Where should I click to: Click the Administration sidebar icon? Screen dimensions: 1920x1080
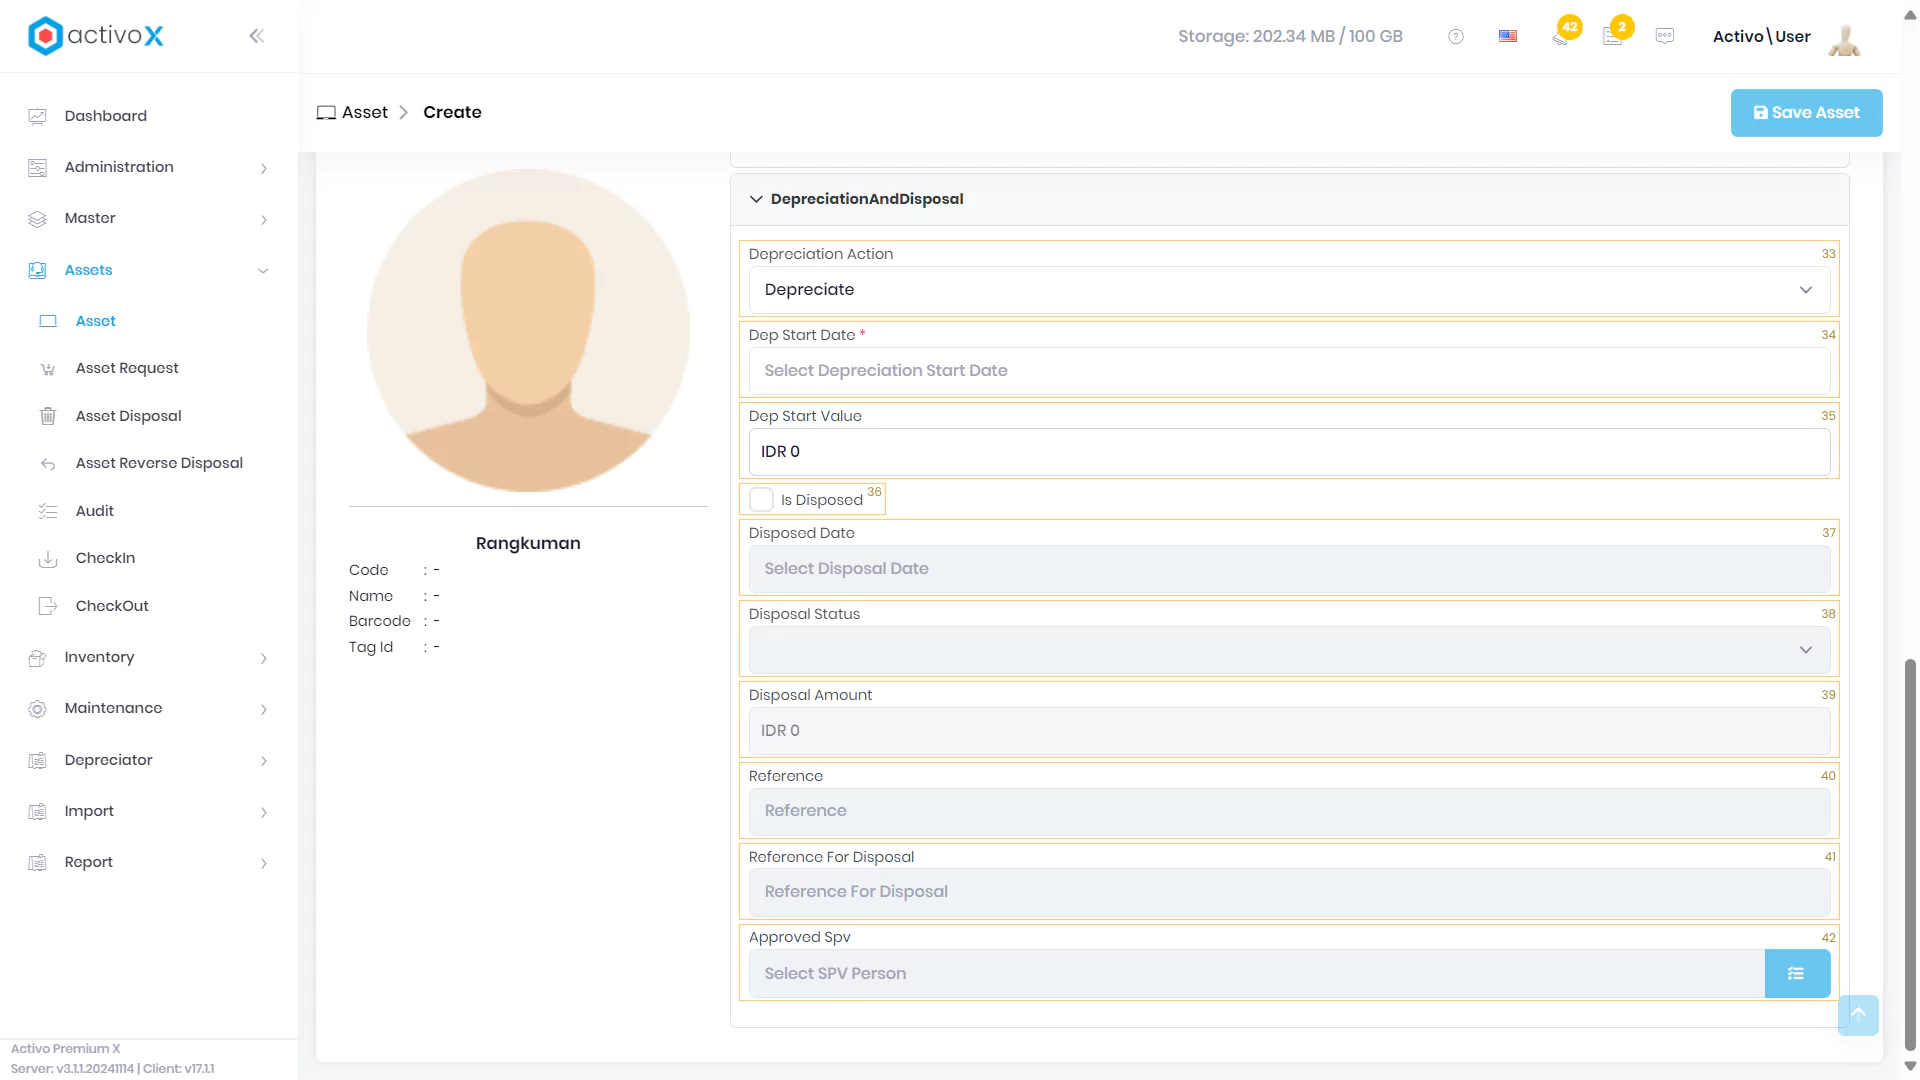(x=37, y=167)
